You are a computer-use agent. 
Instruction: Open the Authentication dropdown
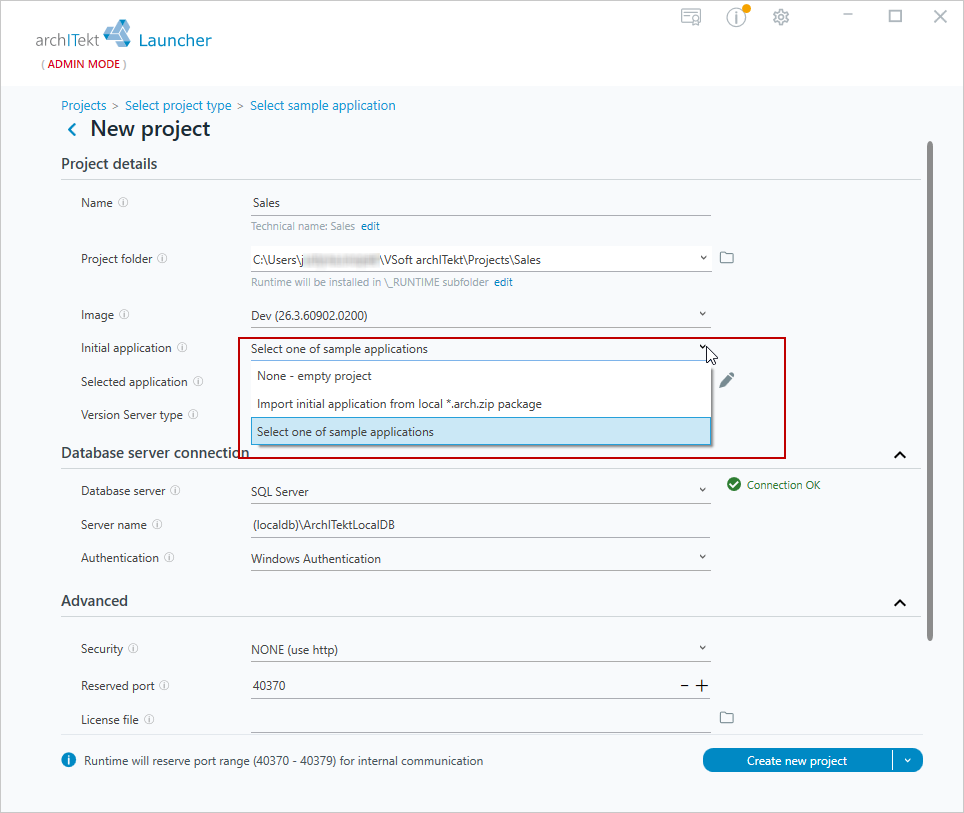pos(703,557)
